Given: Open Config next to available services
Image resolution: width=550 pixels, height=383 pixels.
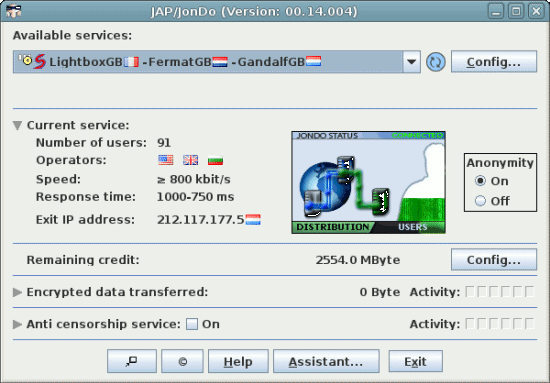Looking at the screenshot, I should point(494,62).
